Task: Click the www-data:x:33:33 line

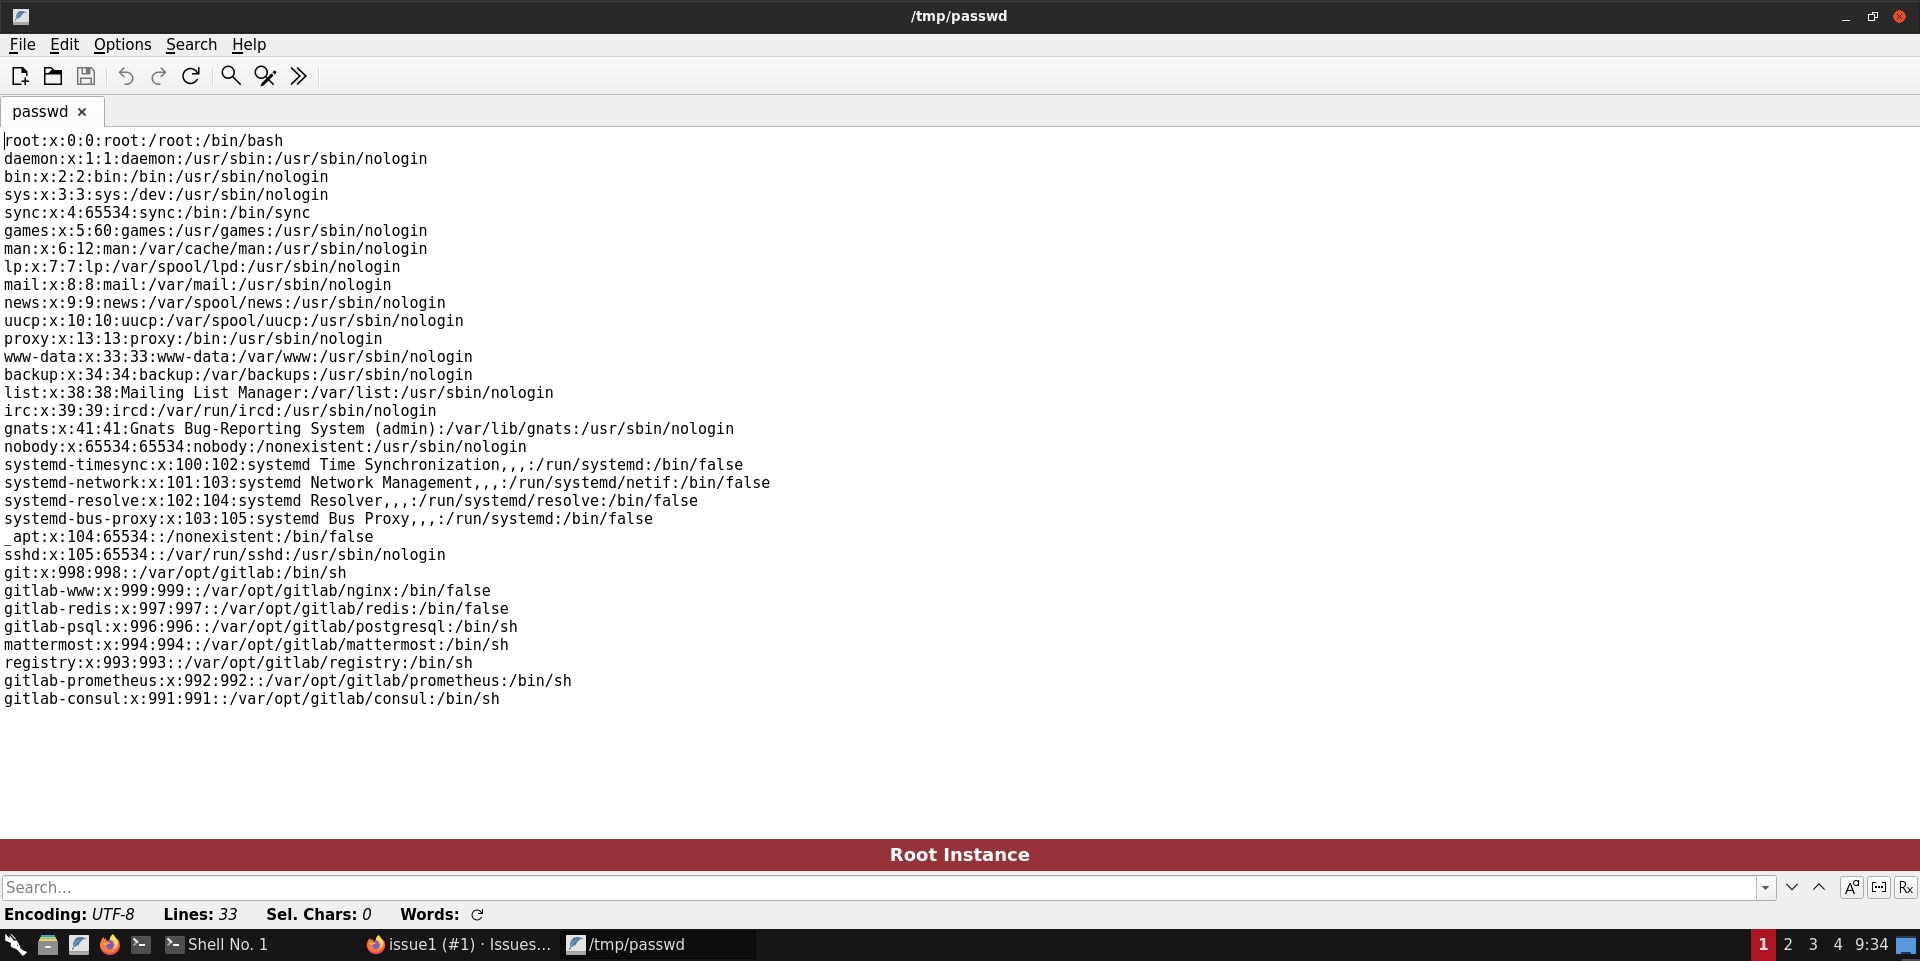Action: (238, 357)
